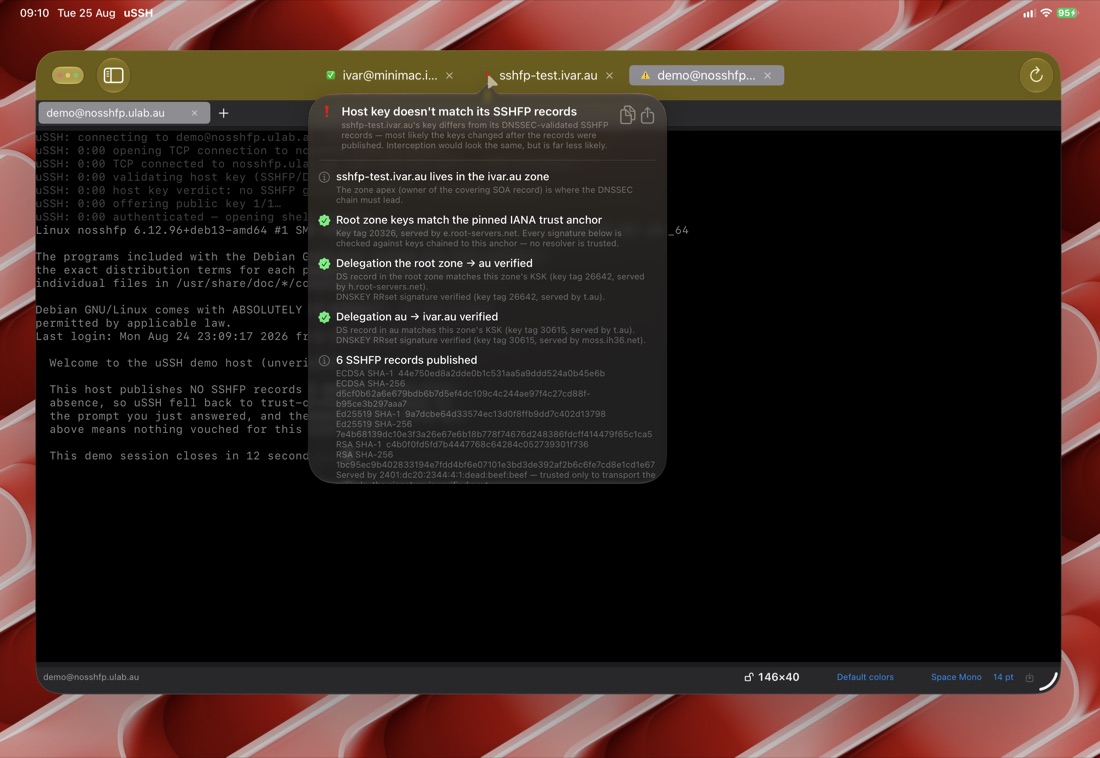Open the demo@nosshfp top tab
Screen dimensions: 1100x758
click(x=706, y=75)
